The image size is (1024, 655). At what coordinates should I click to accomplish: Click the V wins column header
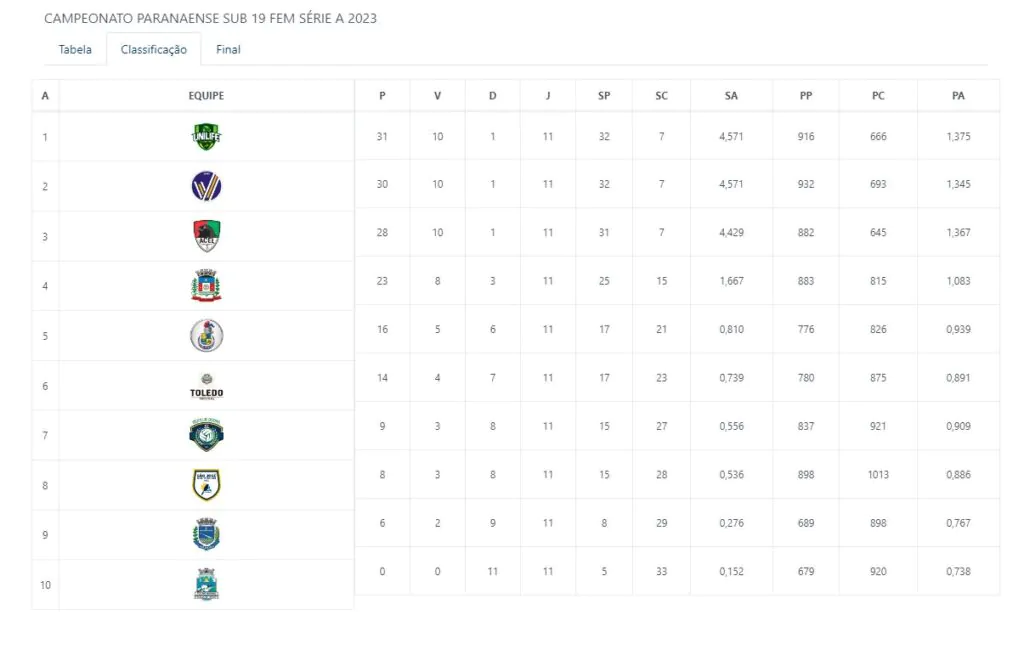437,96
